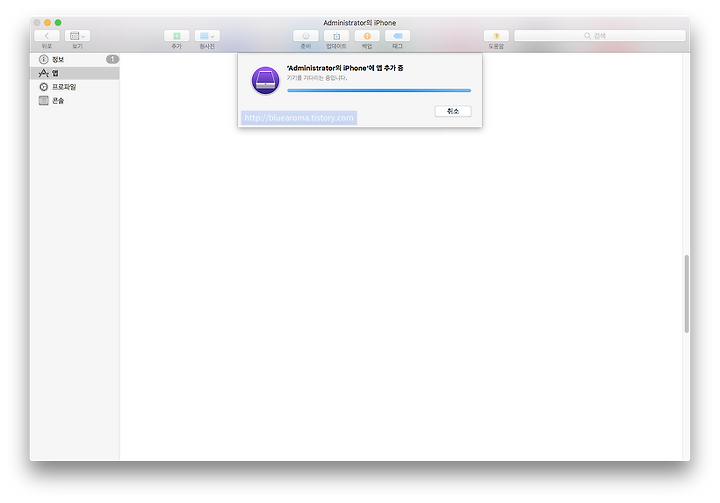Select the 앱 sidebar item
720x503 pixels.
point(75,73)
